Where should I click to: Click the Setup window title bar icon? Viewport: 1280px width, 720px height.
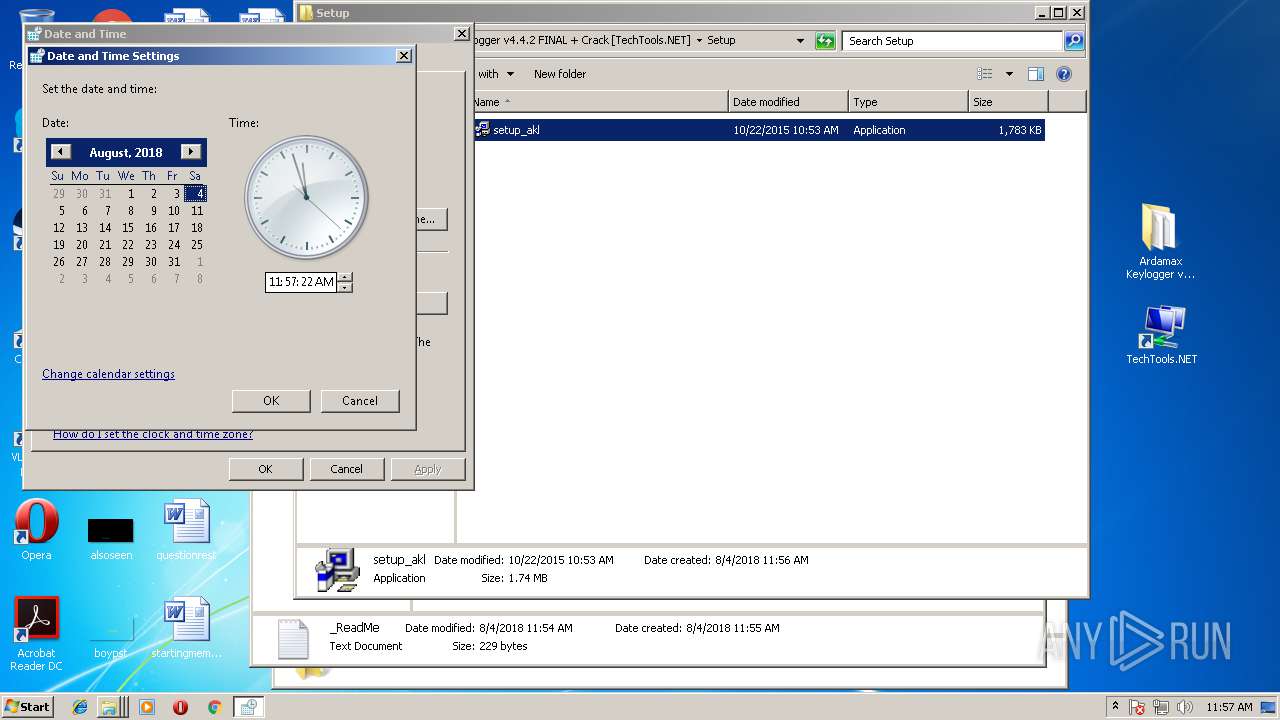(305, 13)
